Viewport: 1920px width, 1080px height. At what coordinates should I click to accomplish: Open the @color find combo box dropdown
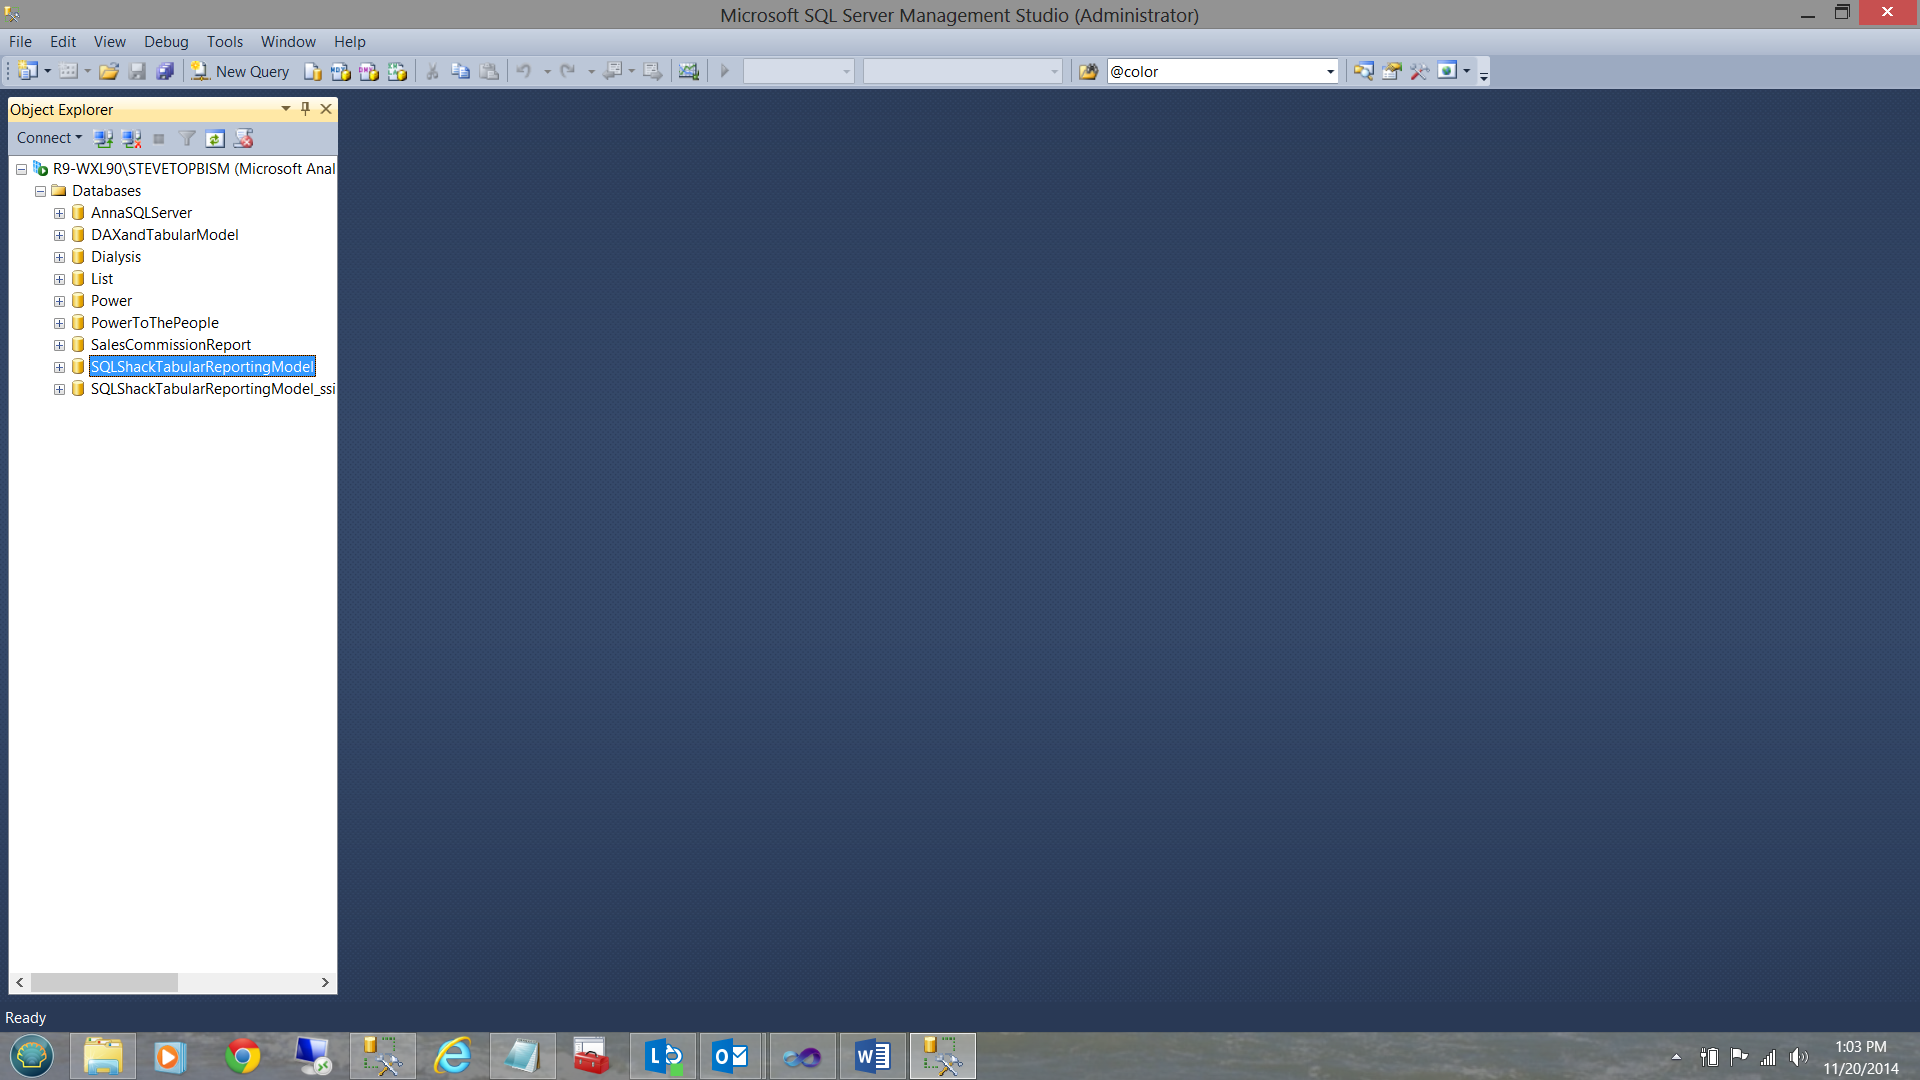(1330, 71)
